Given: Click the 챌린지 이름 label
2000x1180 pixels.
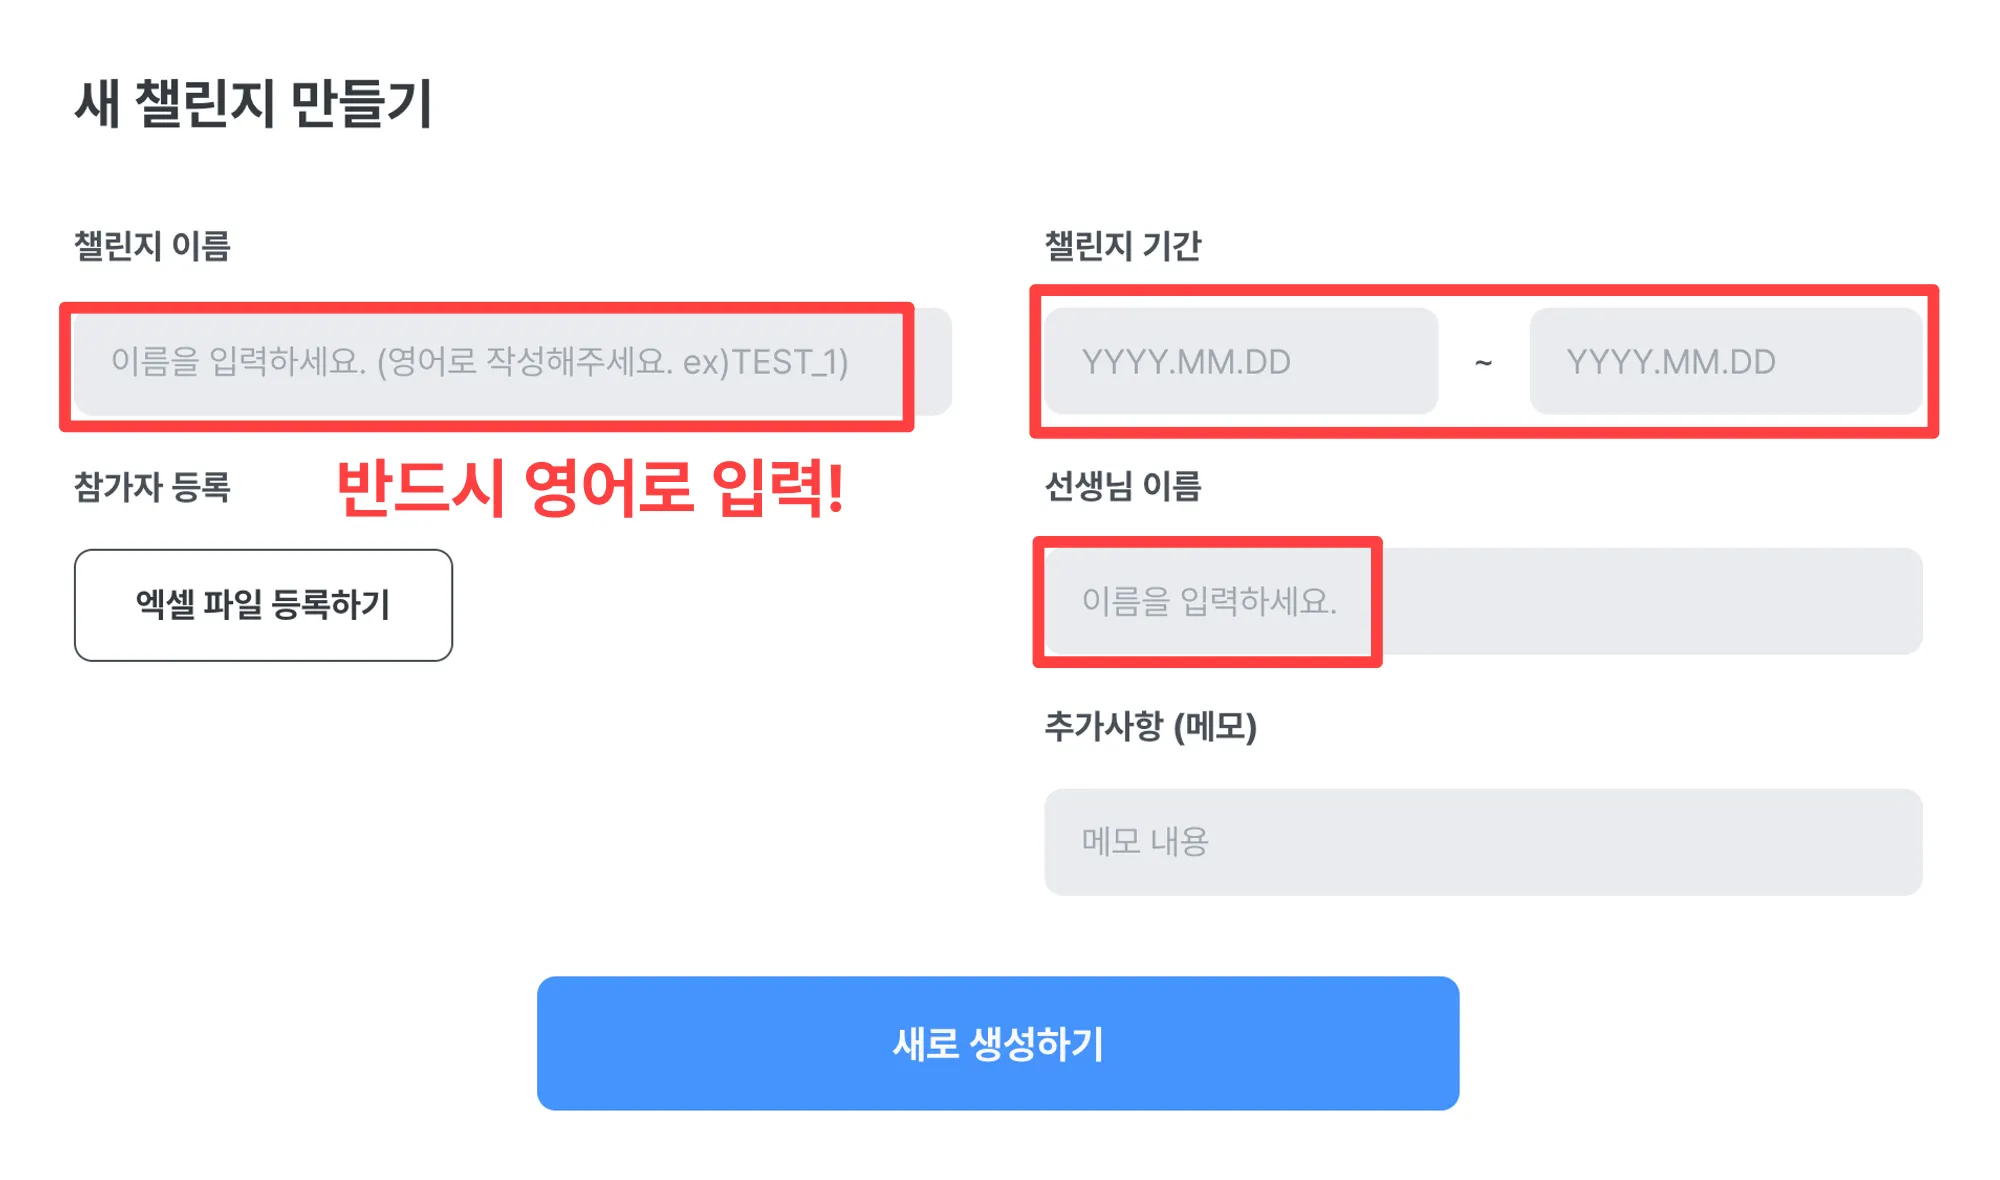Looking at the screenshot, I should tap(152, 246).
